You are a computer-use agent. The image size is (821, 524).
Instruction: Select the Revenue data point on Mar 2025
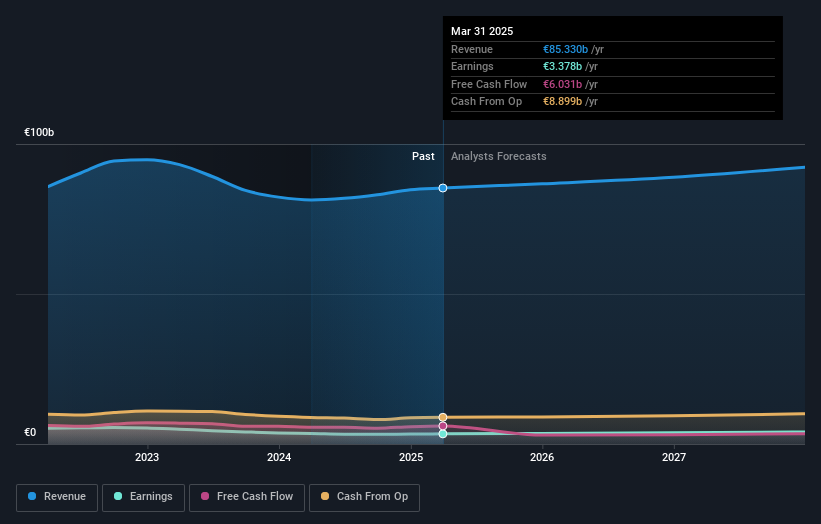[x=443, y=188]
